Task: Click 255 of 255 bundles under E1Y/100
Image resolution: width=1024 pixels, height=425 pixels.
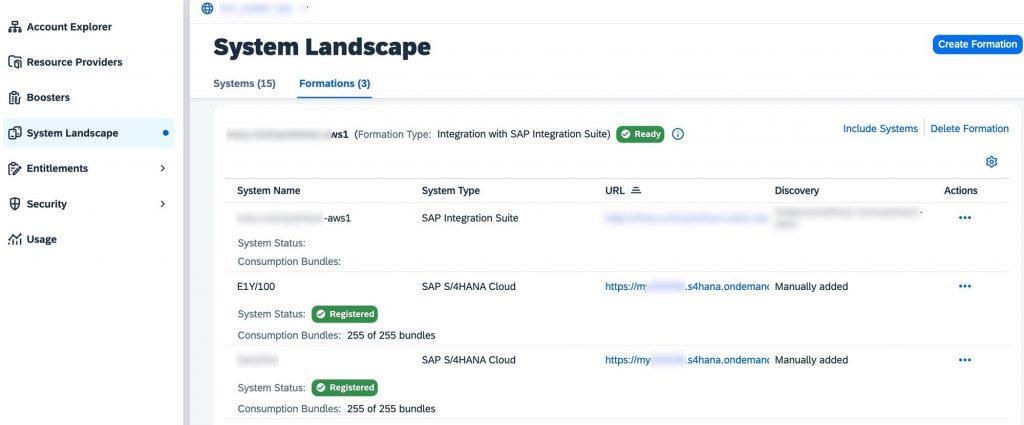Action: (391, 336)
